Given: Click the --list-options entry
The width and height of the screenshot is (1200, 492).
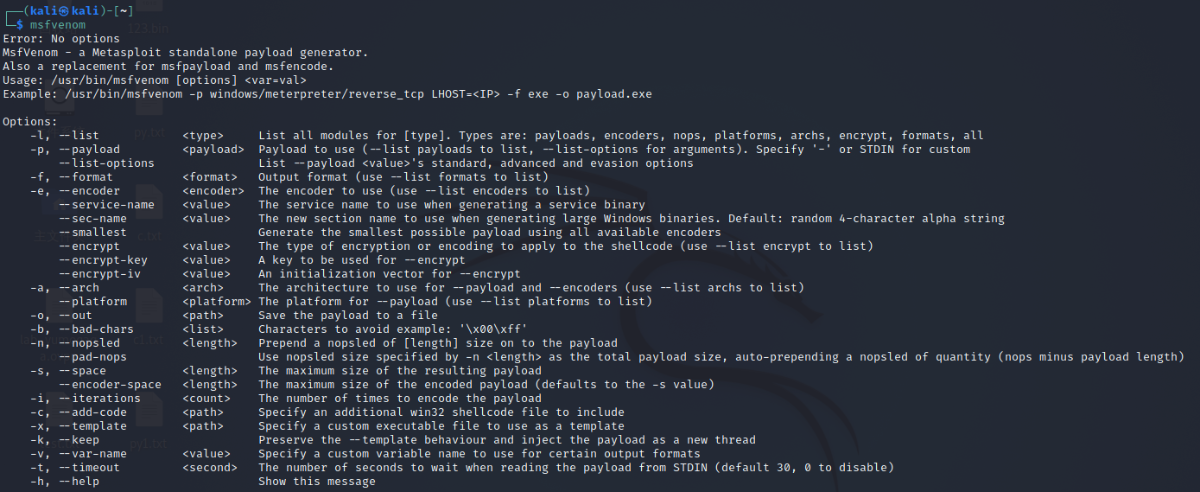Looking at the screenshot, I should pyautogui.click(x=106, y=163).
